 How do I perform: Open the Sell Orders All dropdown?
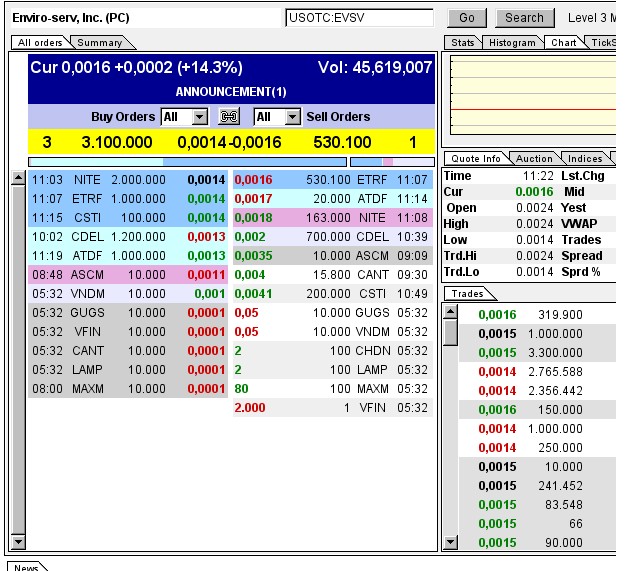pos(277,117)
